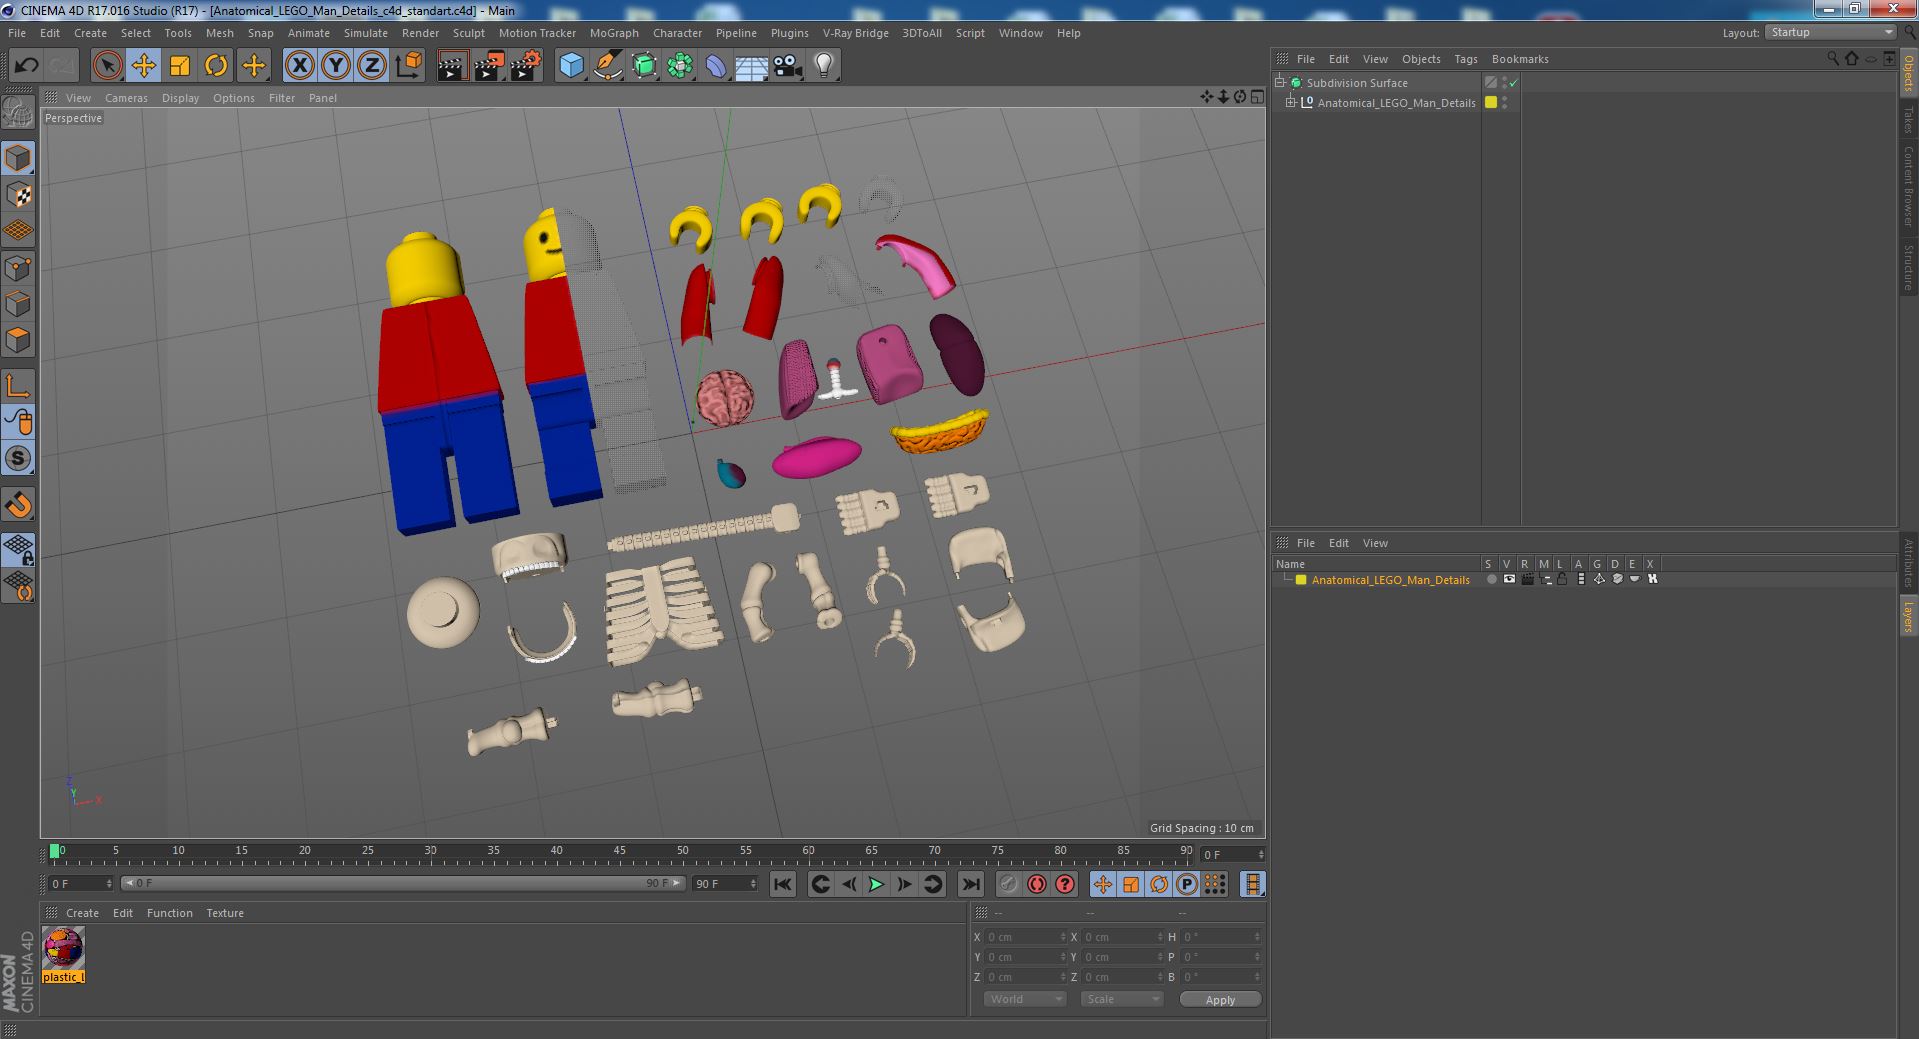Add a Light object
The width and height of the screenshot is (1919, 1039).
click(824, 66)
